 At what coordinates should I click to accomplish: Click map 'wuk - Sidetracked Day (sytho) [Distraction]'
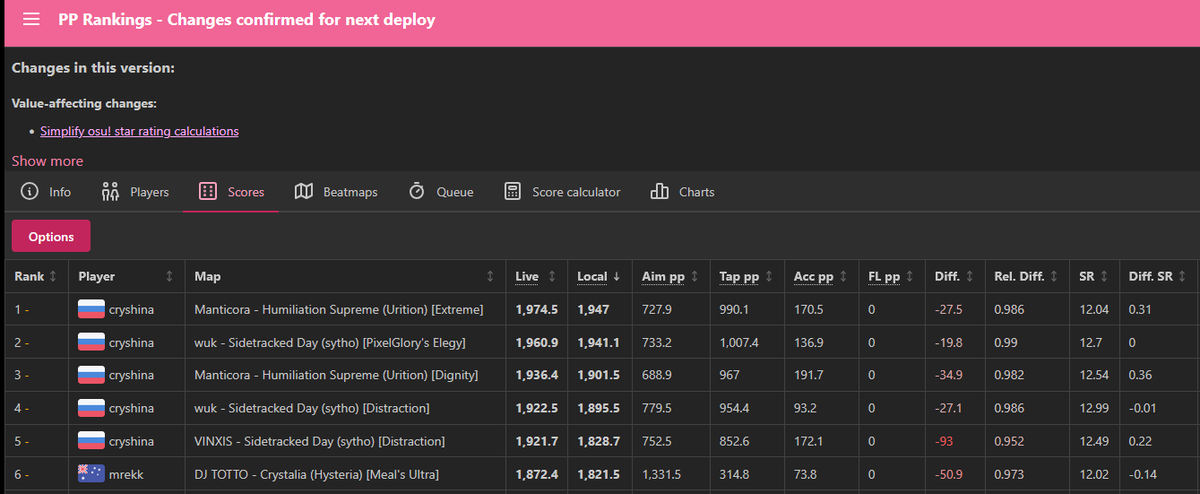click(312, 408)
